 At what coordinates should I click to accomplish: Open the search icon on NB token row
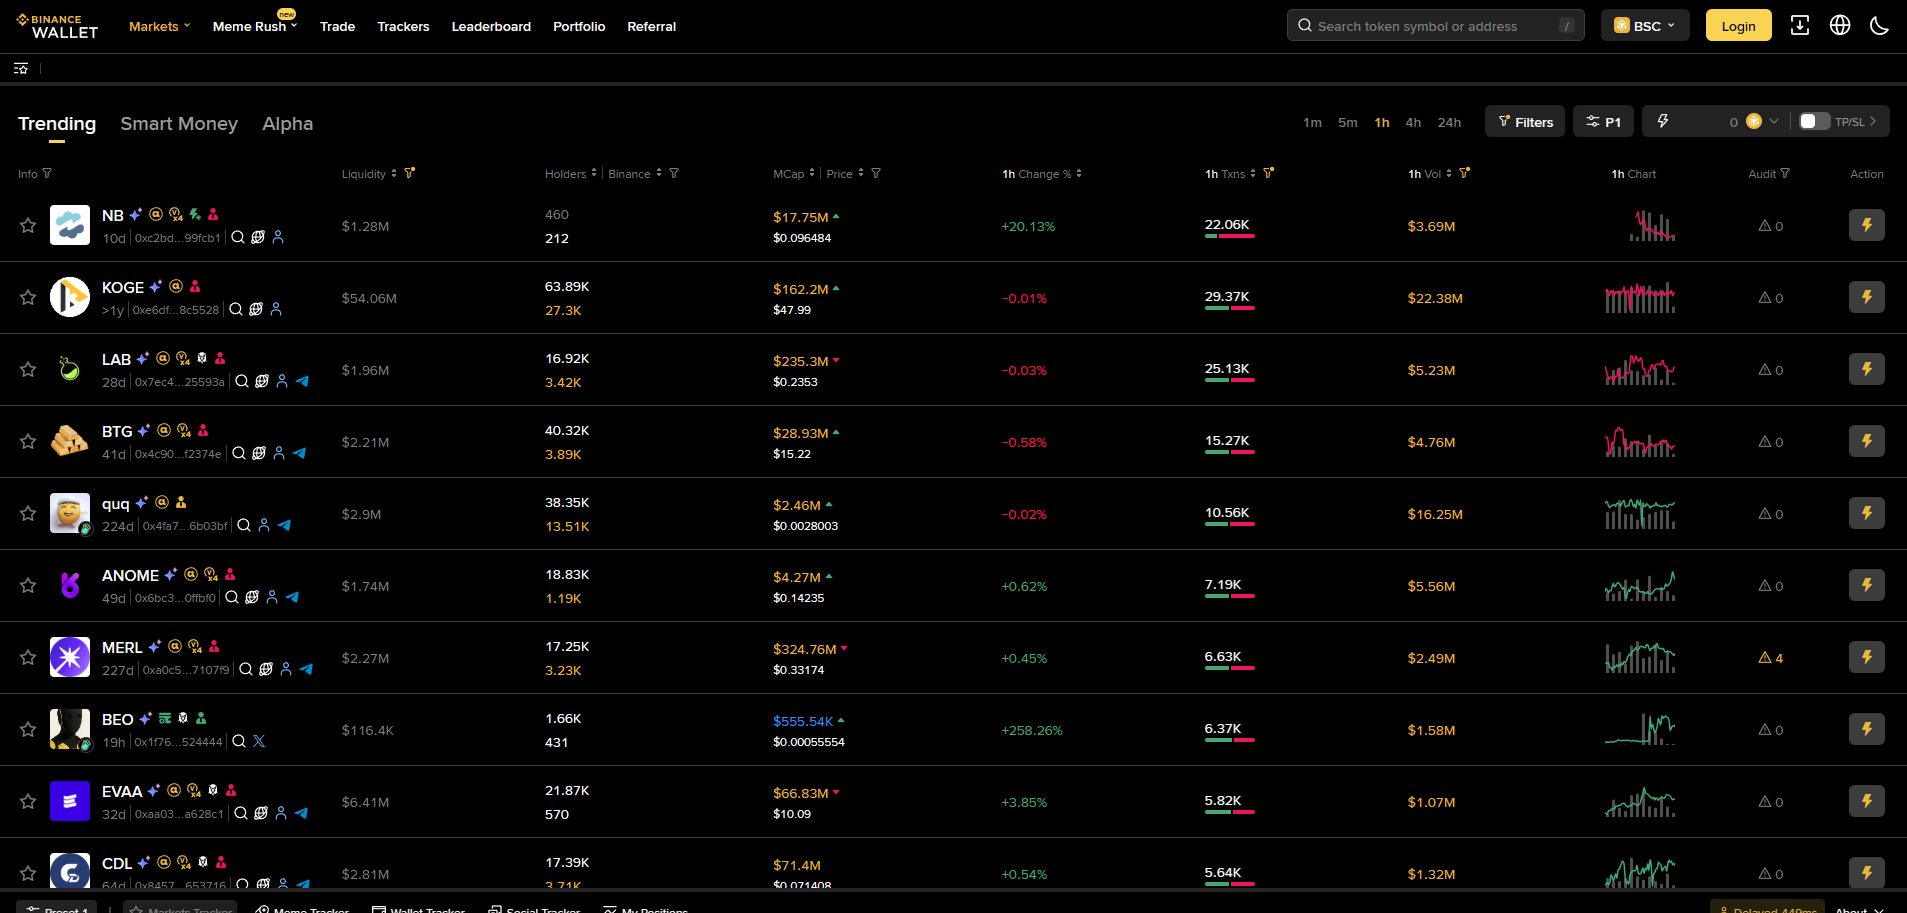[237, 237]
